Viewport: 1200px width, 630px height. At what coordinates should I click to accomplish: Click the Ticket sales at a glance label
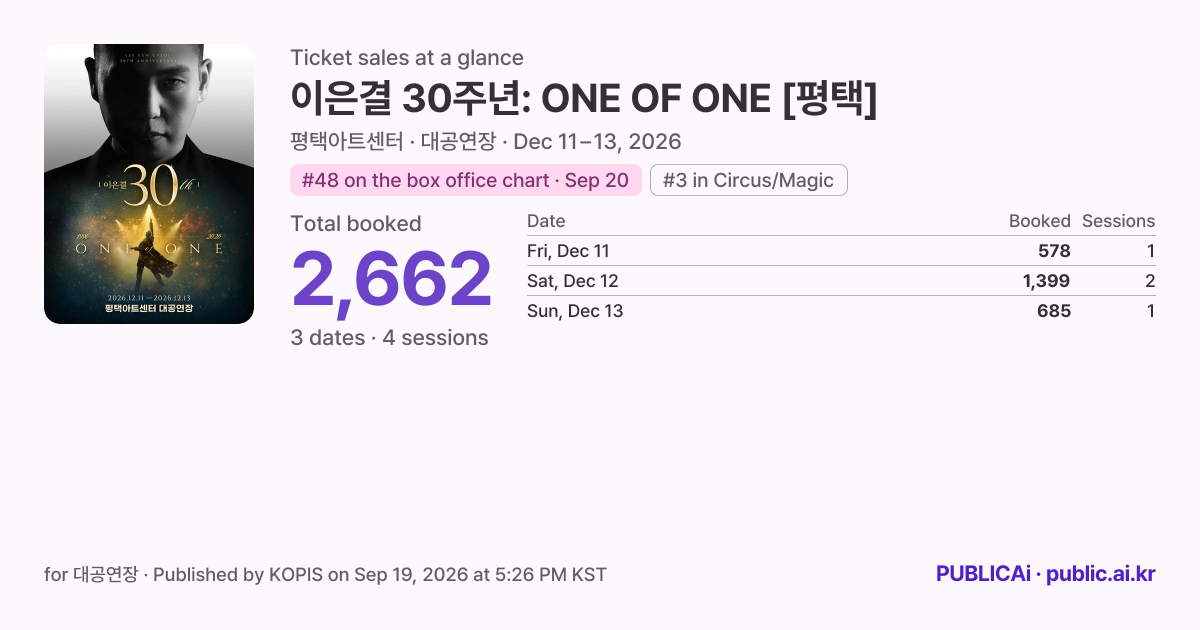point(407,58)
